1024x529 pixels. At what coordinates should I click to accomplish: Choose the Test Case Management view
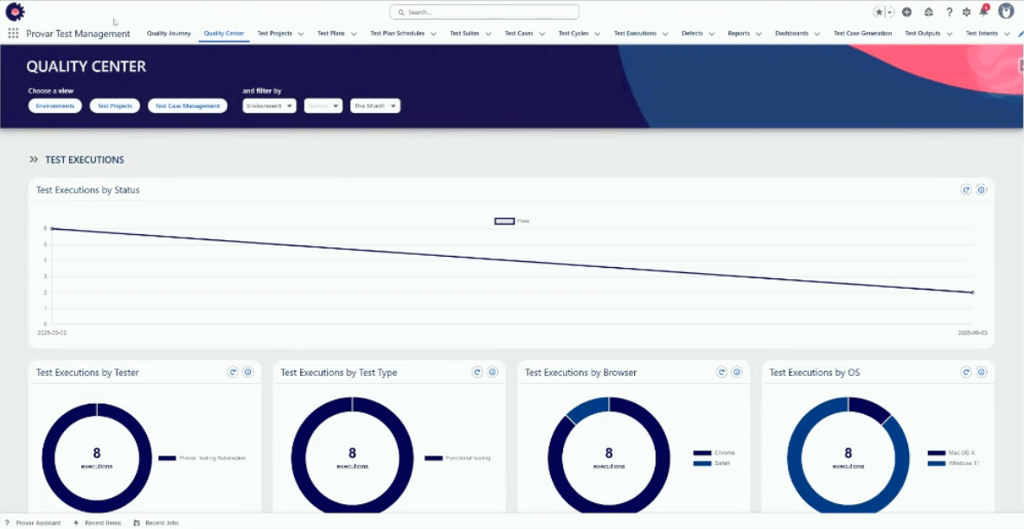[x=187, y=106]
